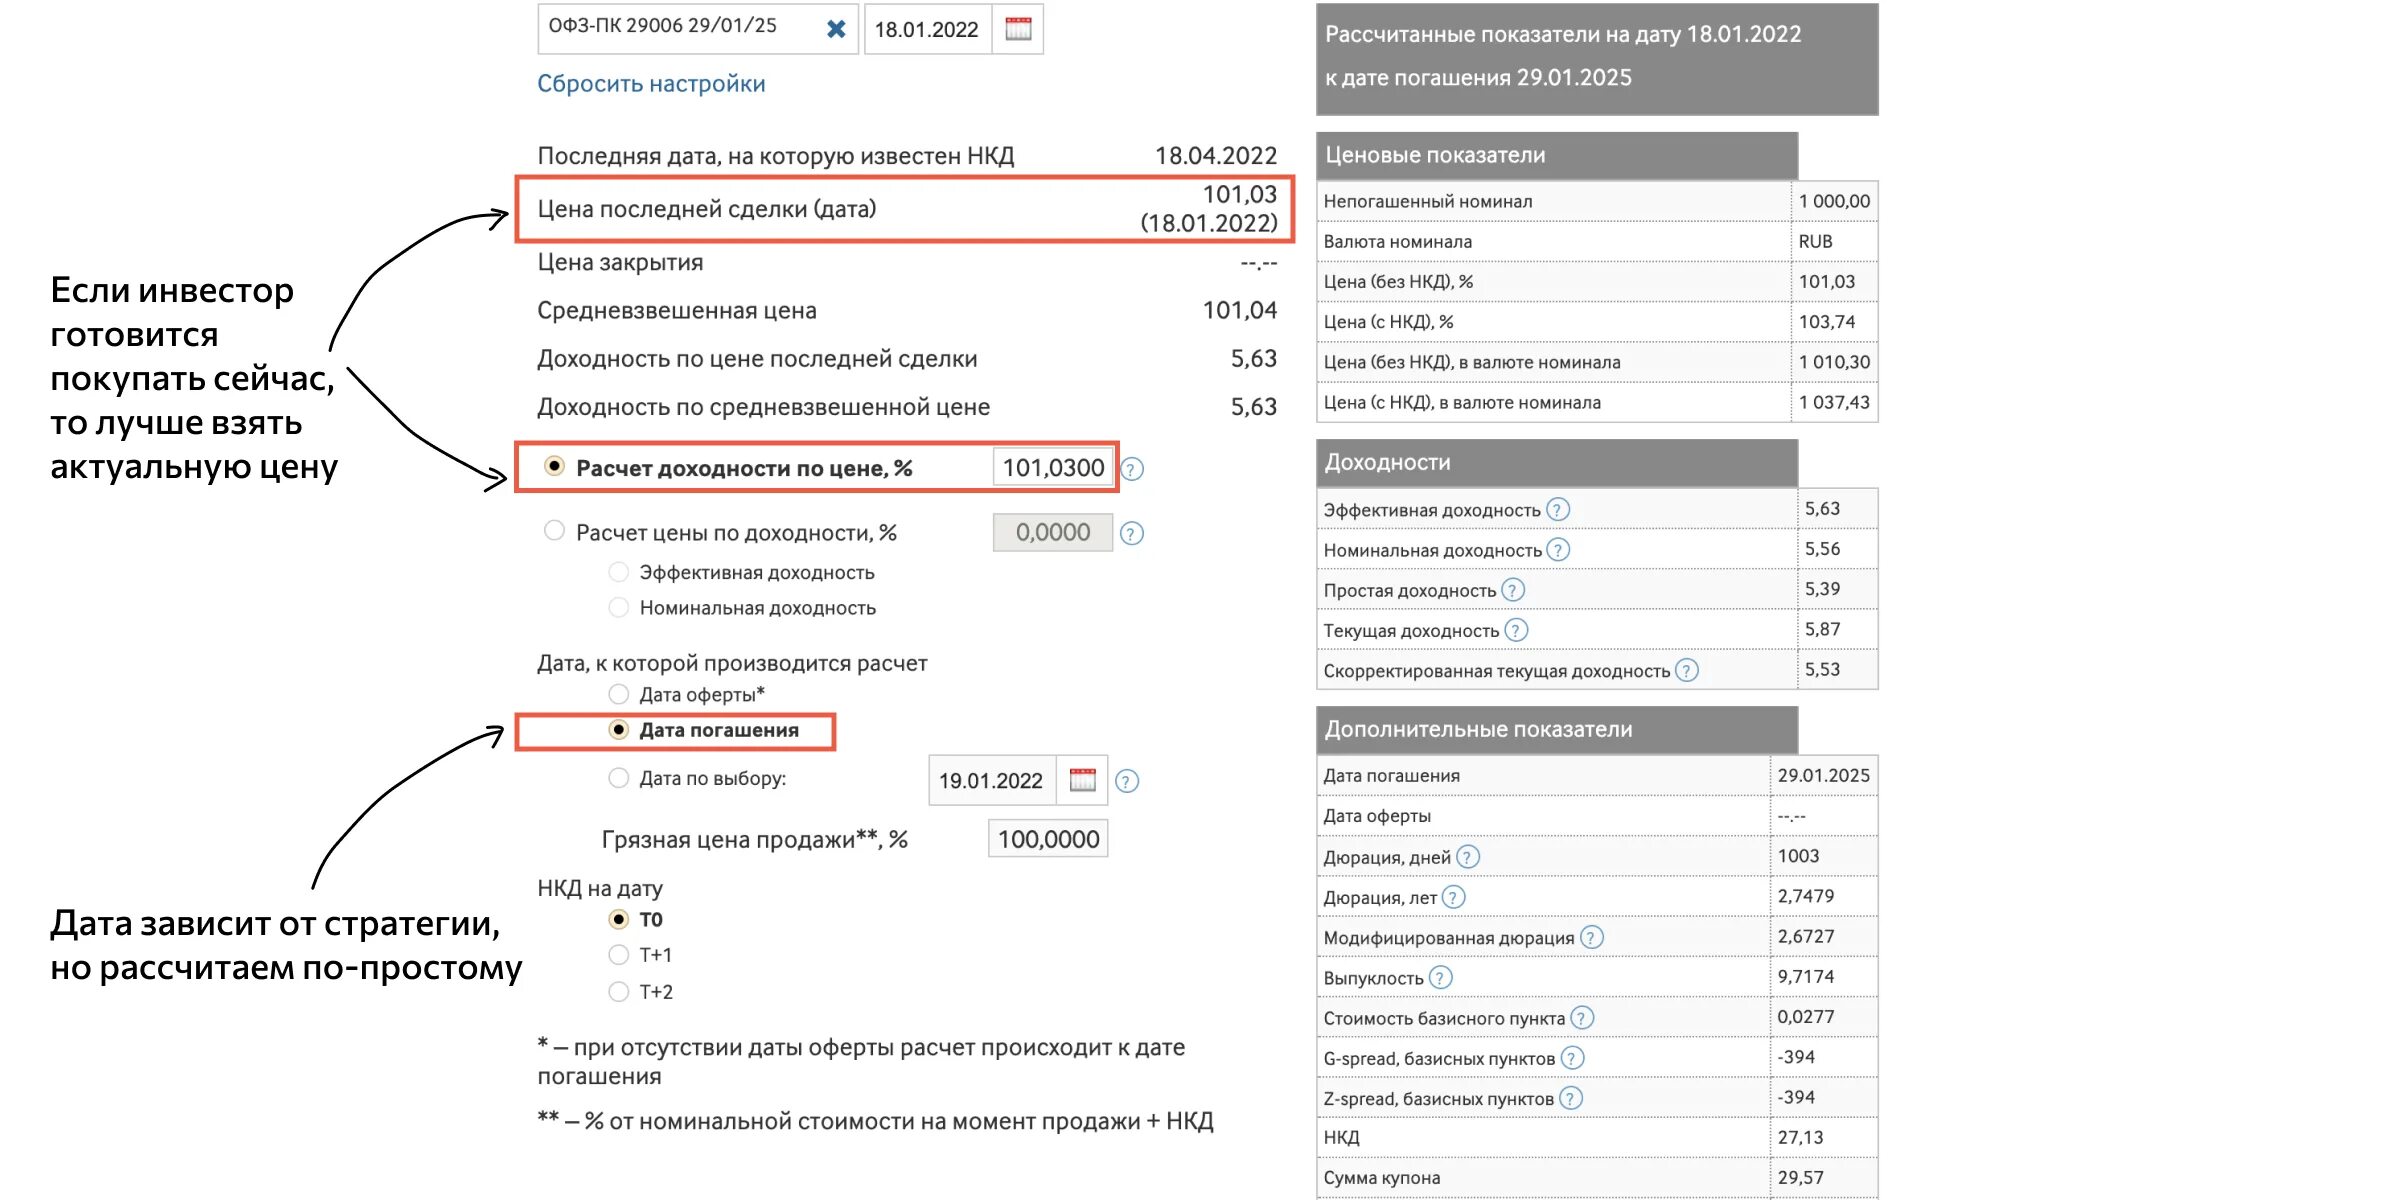The image size is (2400, 1200).
Task: Select T0 for НКД на дату
Action: (x=619, y=919)
